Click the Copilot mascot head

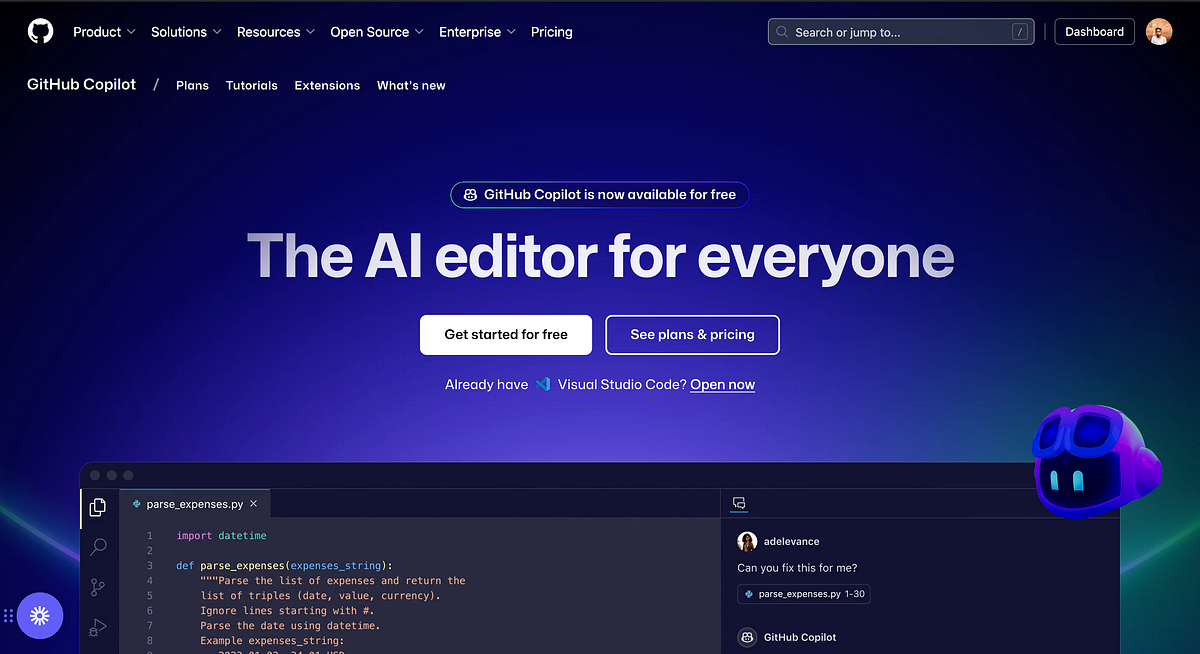point(1095,461)
